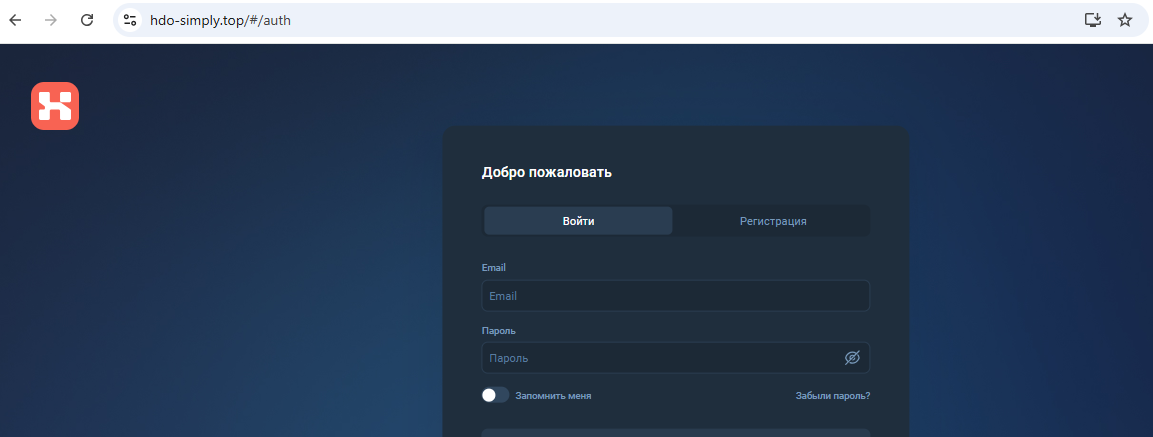
Task: Enable the Запомнить меня switch
Action: (x=495, y=395)
